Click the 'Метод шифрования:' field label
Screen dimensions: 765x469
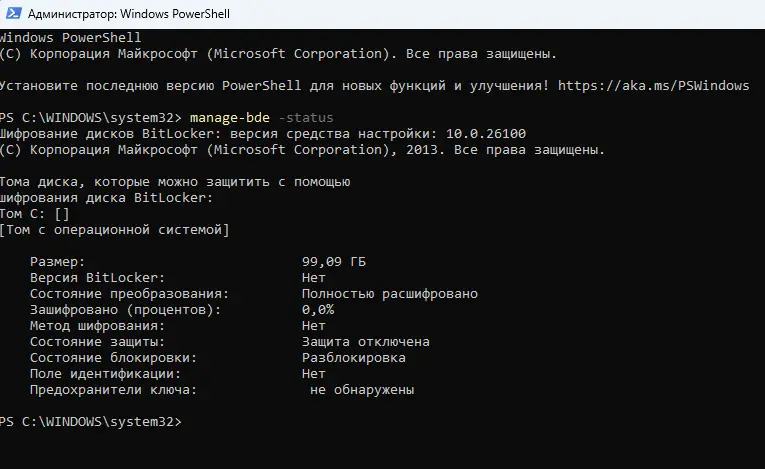pyautogui.click(x=97, y=326)
